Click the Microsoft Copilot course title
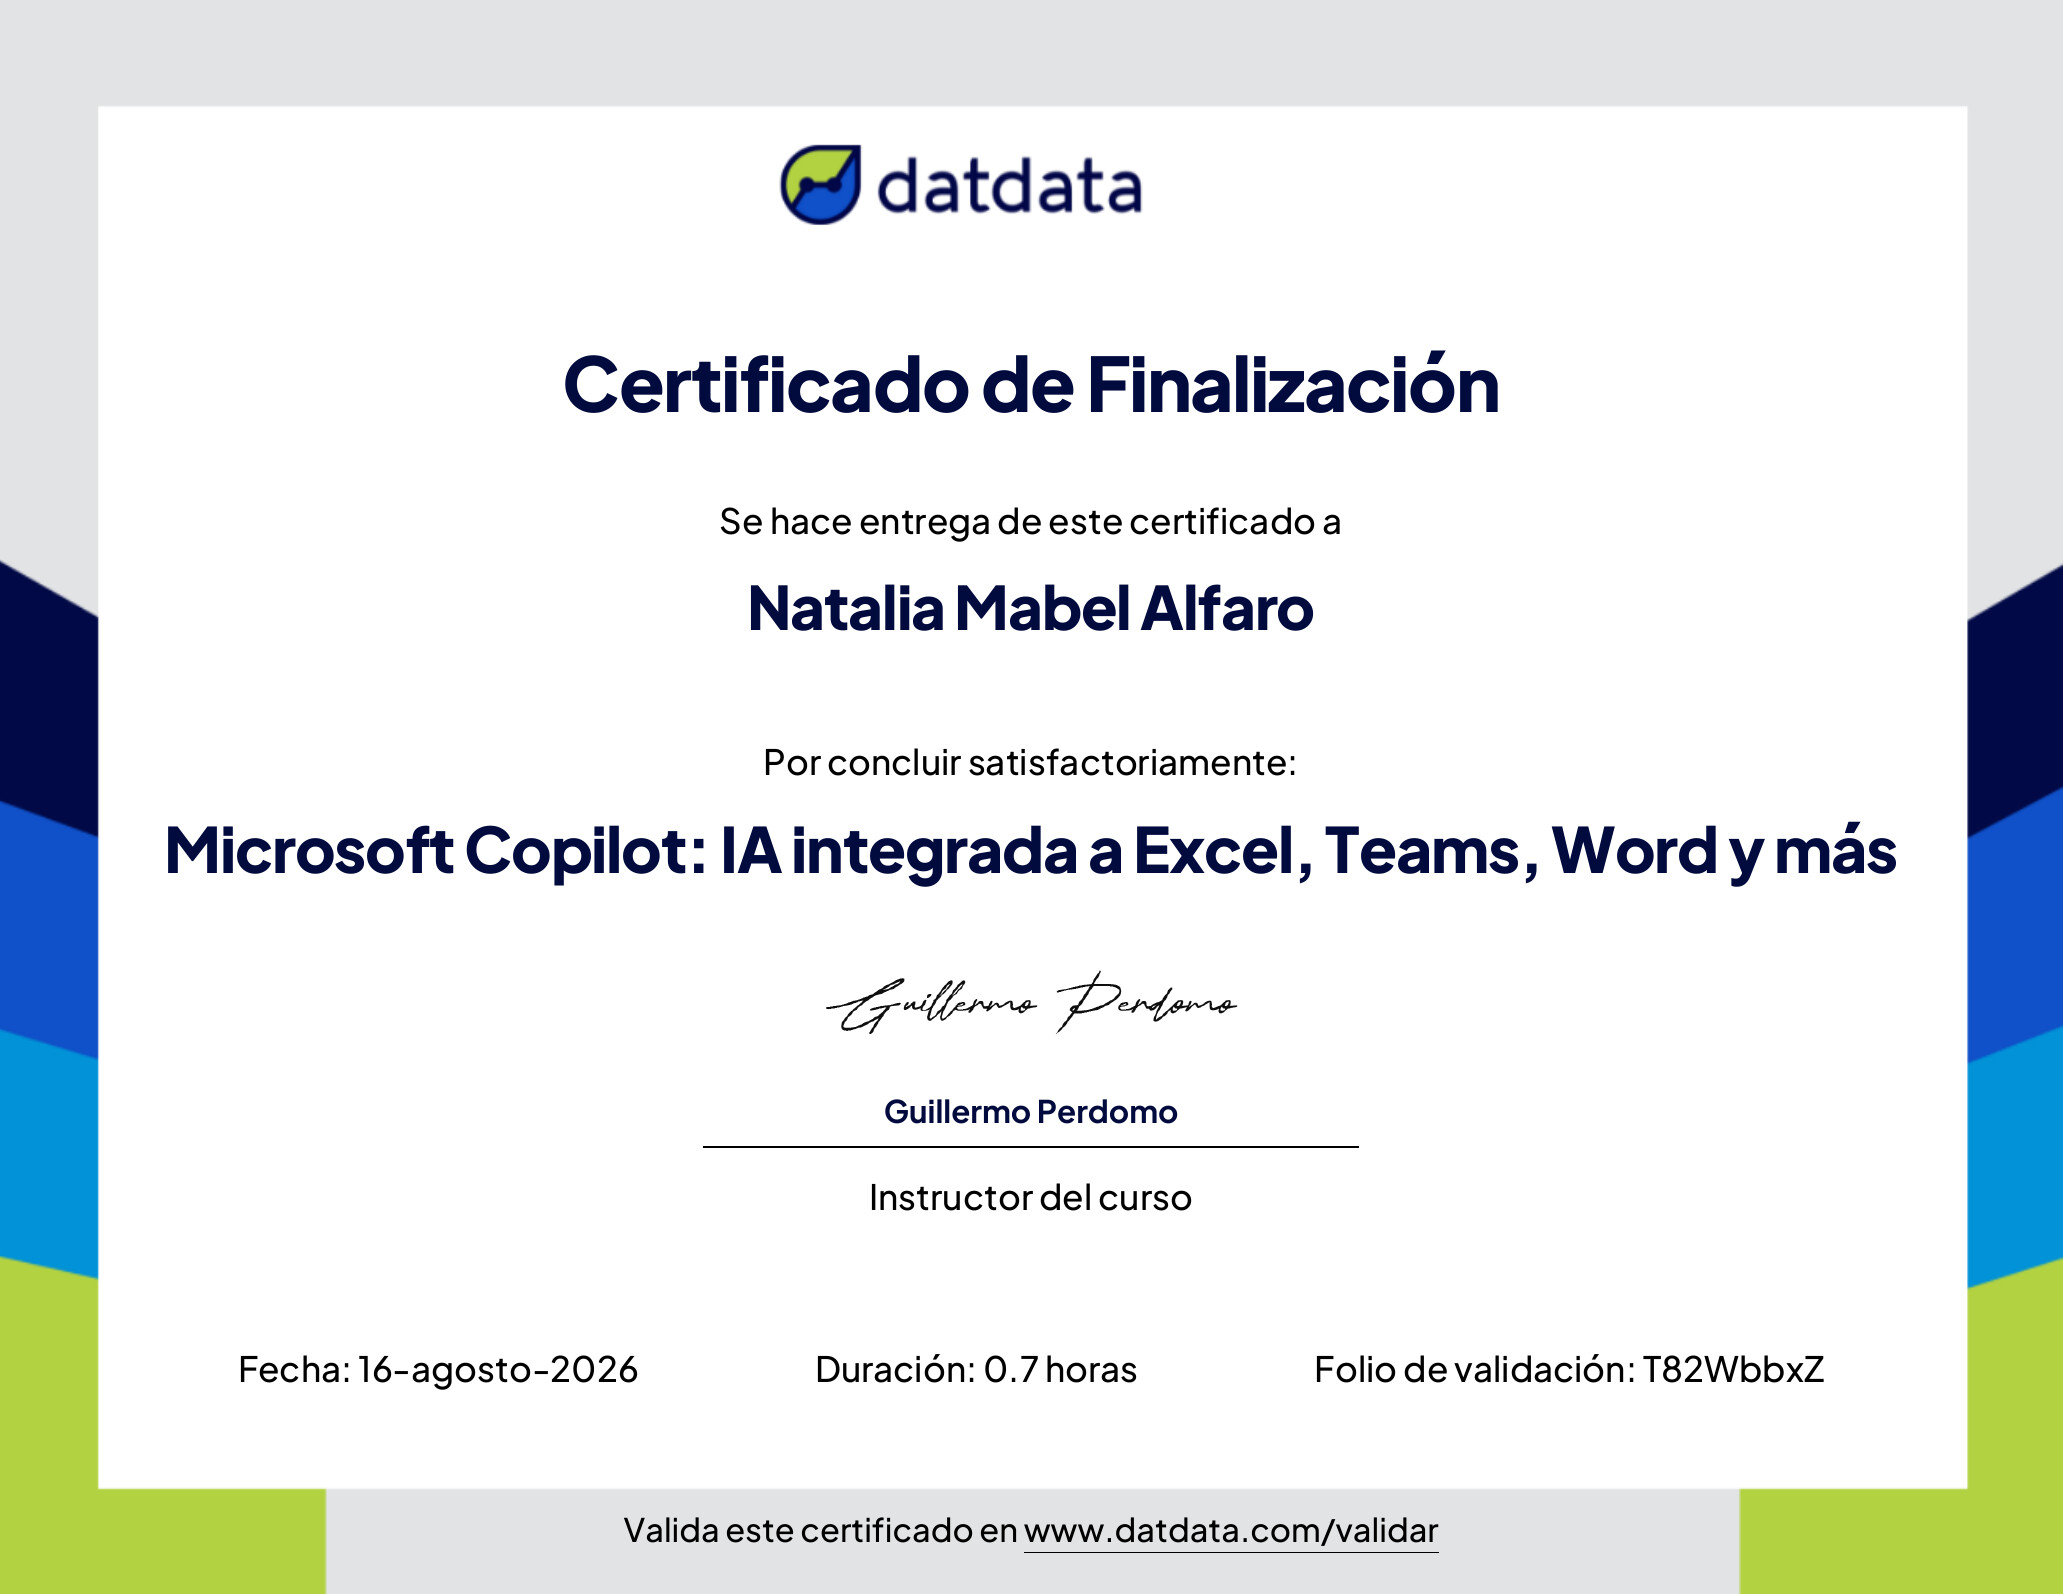2063x1594 pixels. [x=1031, y=851]
